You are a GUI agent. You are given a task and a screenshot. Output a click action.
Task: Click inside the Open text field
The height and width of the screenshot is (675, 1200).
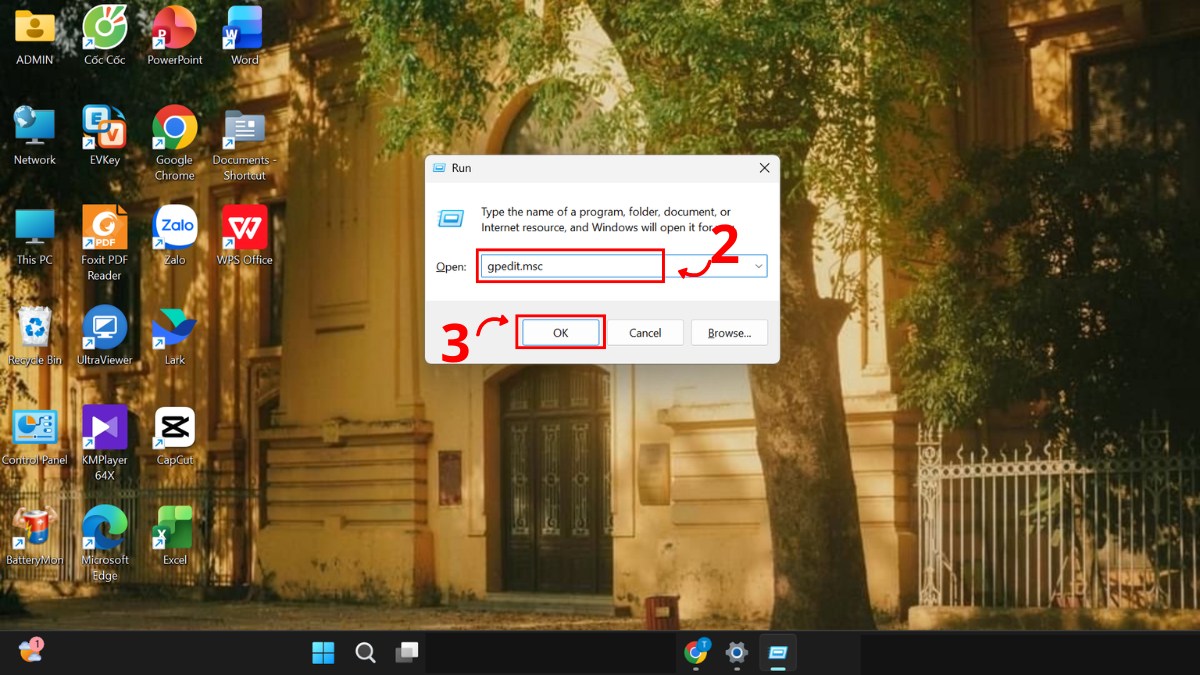pos(570,265)
